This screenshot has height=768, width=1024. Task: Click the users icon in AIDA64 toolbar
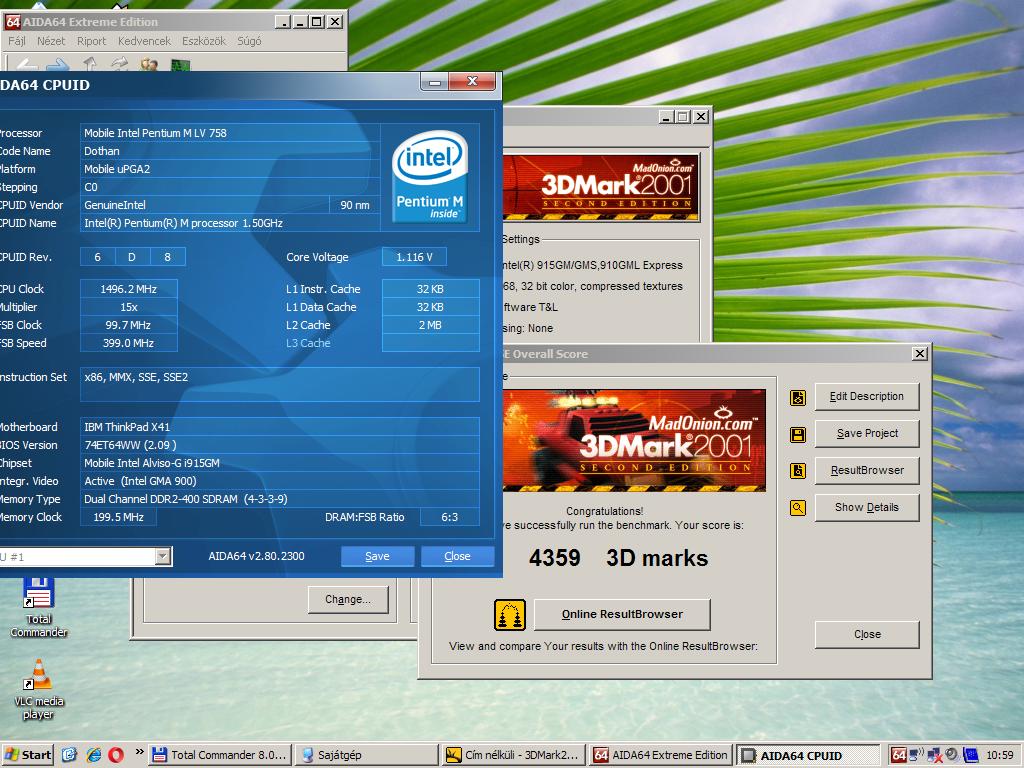tap(149, 65)
